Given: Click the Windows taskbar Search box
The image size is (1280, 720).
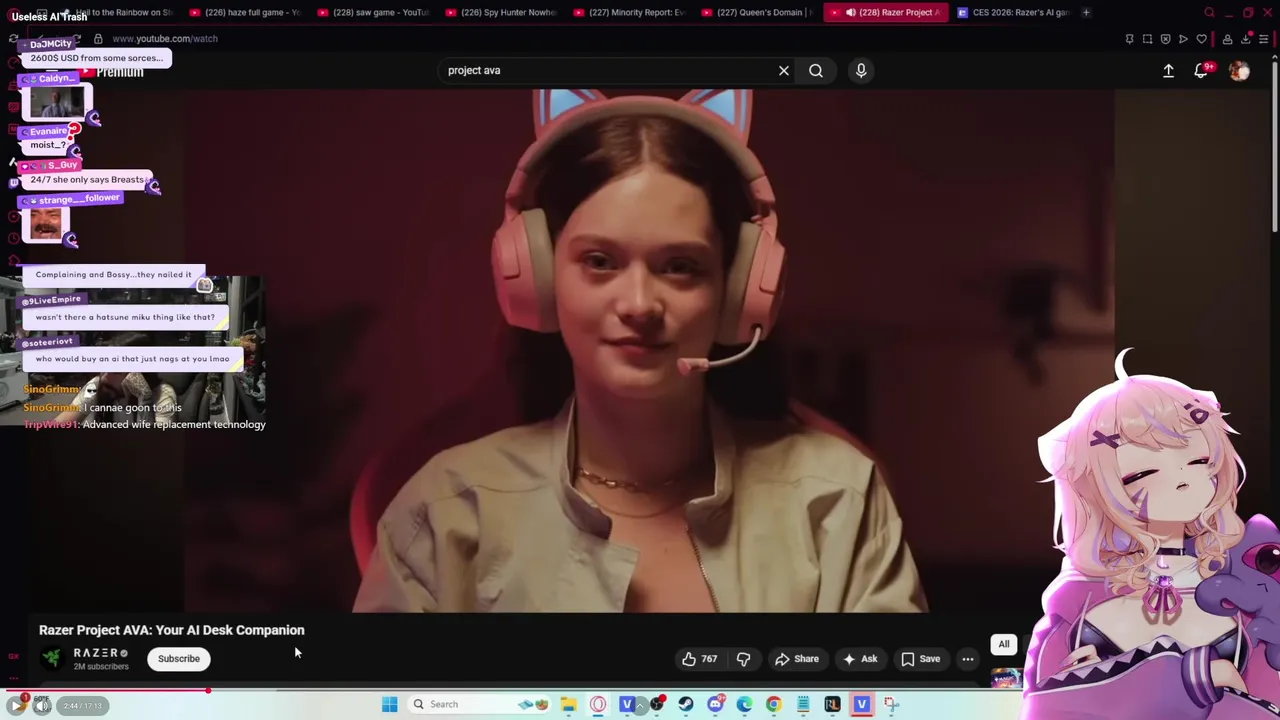Looking at the screenshot, I should coord(480,704).
